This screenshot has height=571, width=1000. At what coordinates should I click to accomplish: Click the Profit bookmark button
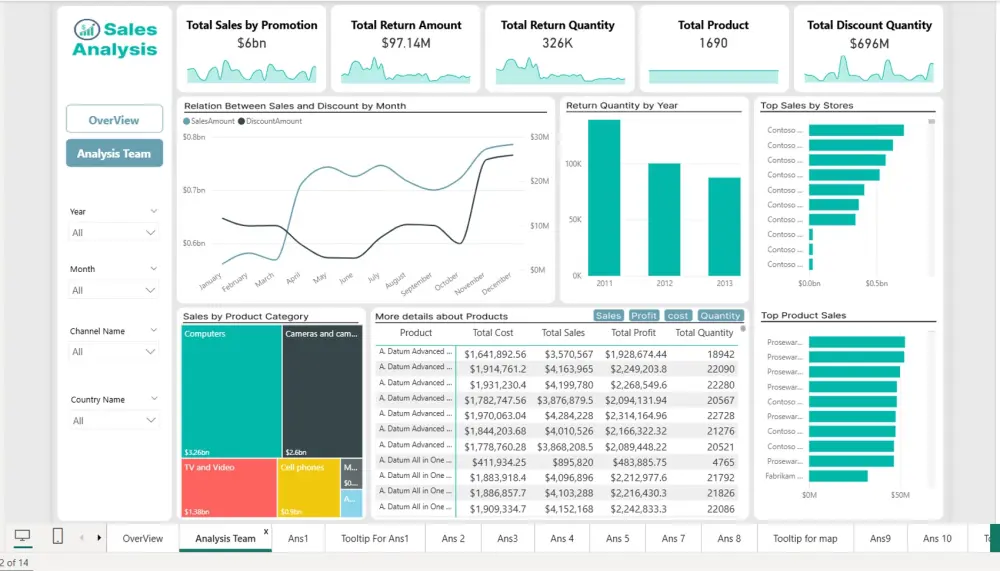pyautogui.click(x=643, y=316)
